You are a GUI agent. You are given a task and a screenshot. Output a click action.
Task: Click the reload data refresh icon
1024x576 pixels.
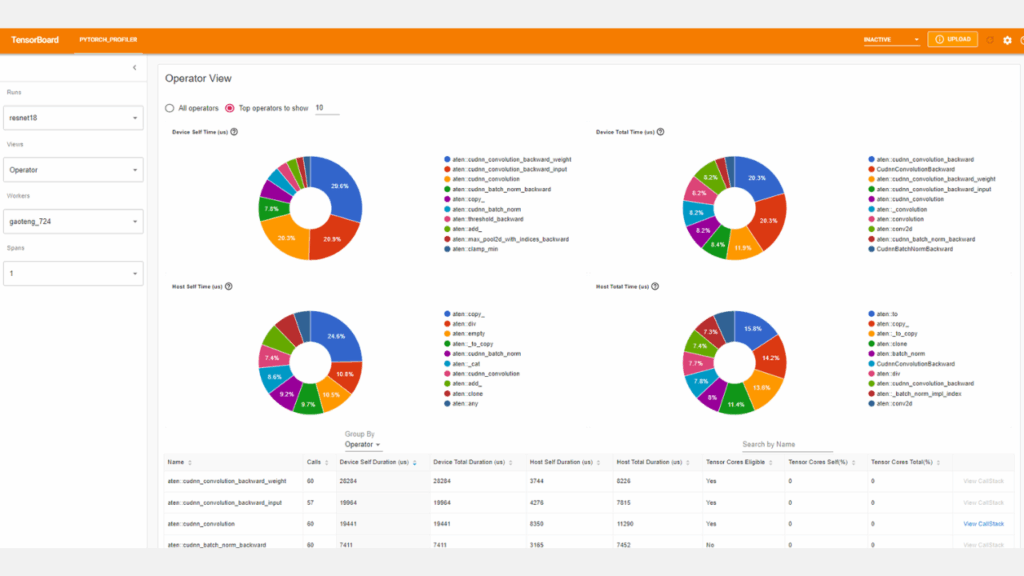(990, 40)
